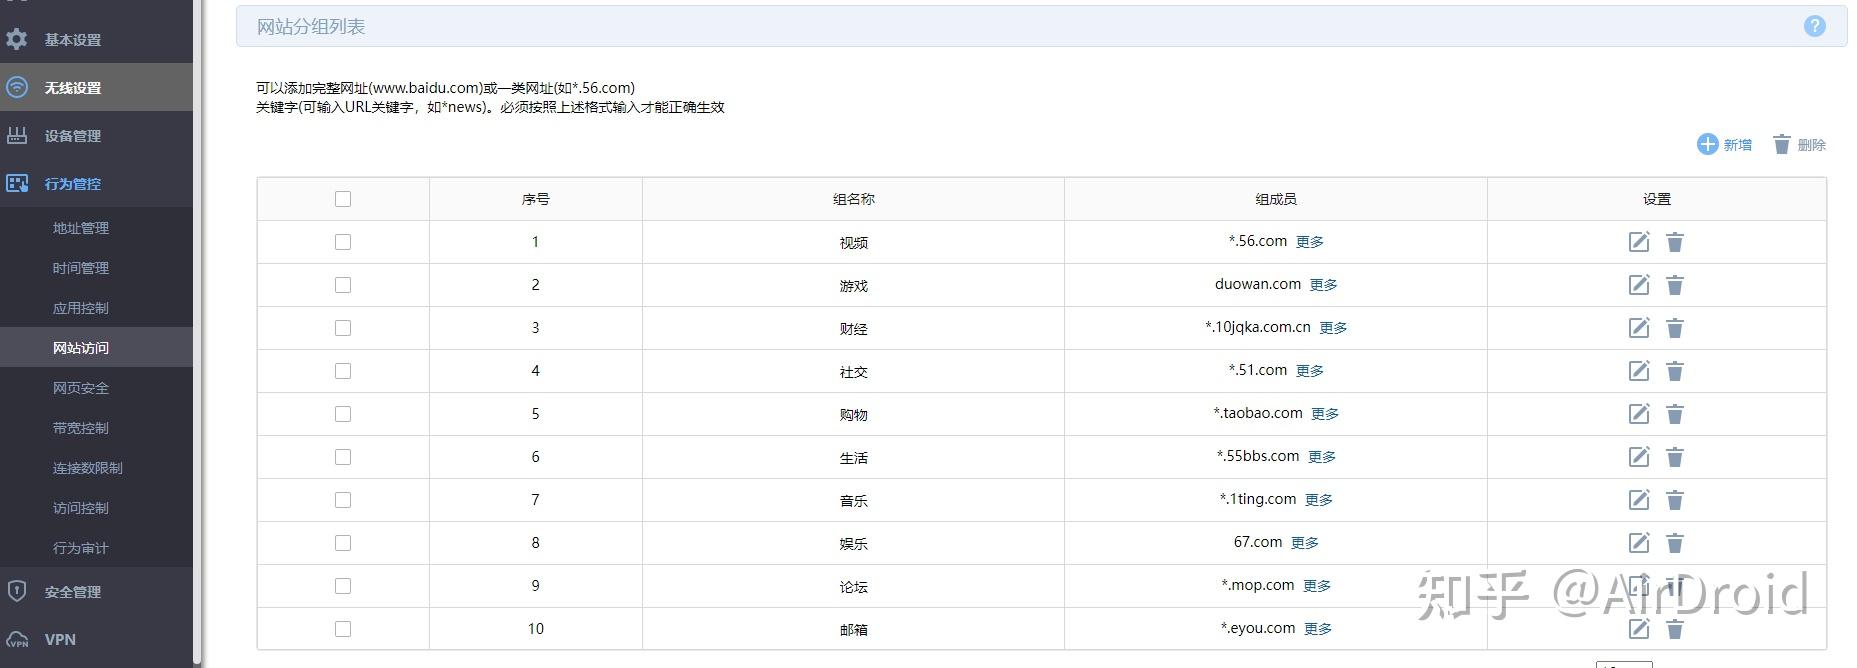Image resolution: width=1857 pixels, height=668 pixels.
Task: Open 基本设置 in the sidebar
Action: [72, 40]
